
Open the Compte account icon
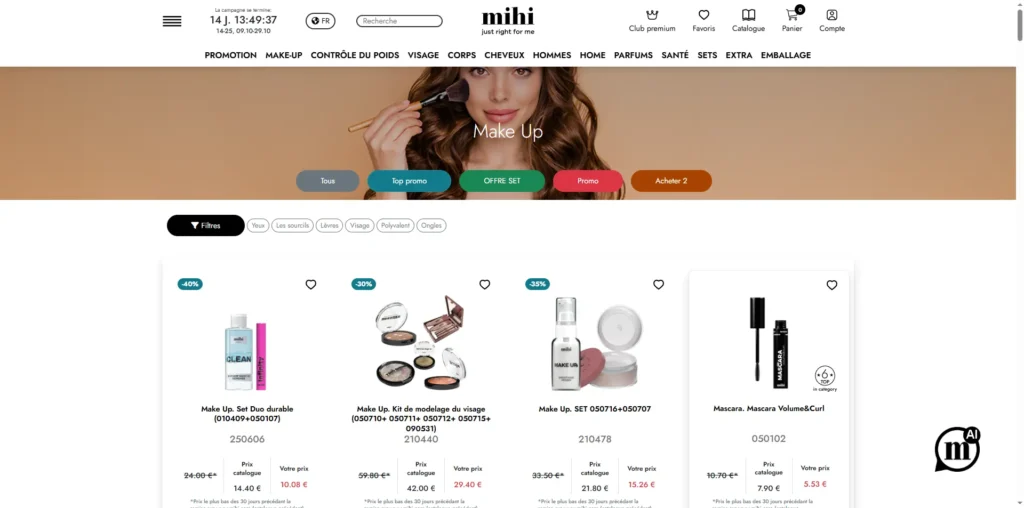[832, 15]
